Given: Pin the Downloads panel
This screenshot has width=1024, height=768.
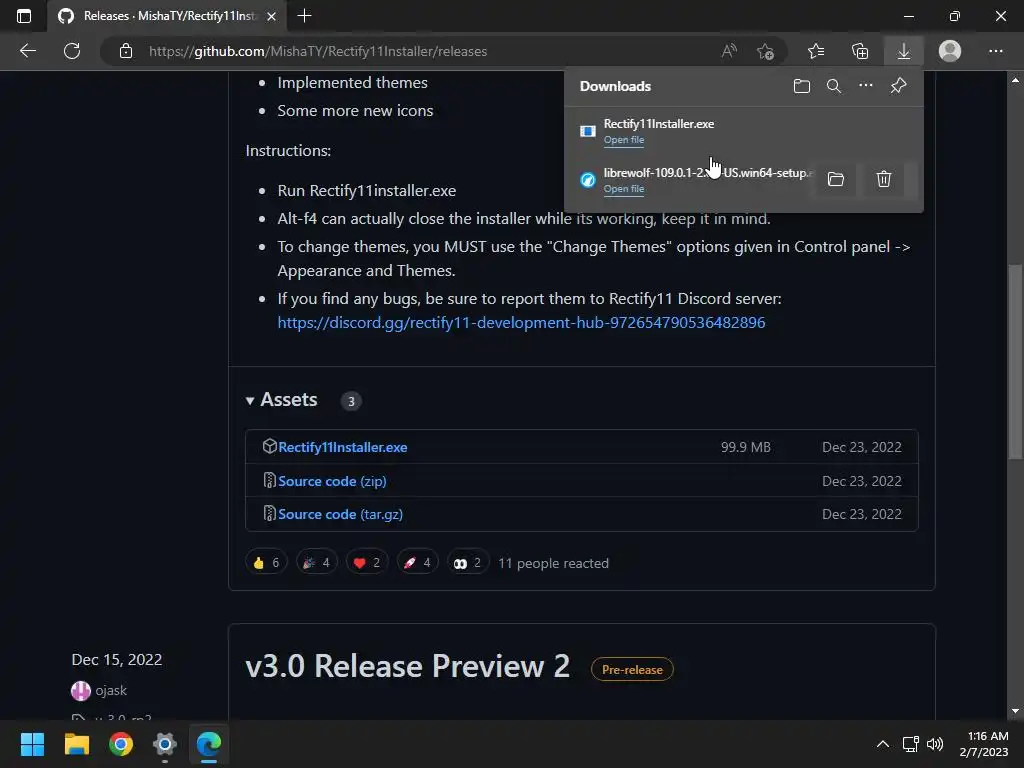Looking at the screenshot, I should point(899,86).
